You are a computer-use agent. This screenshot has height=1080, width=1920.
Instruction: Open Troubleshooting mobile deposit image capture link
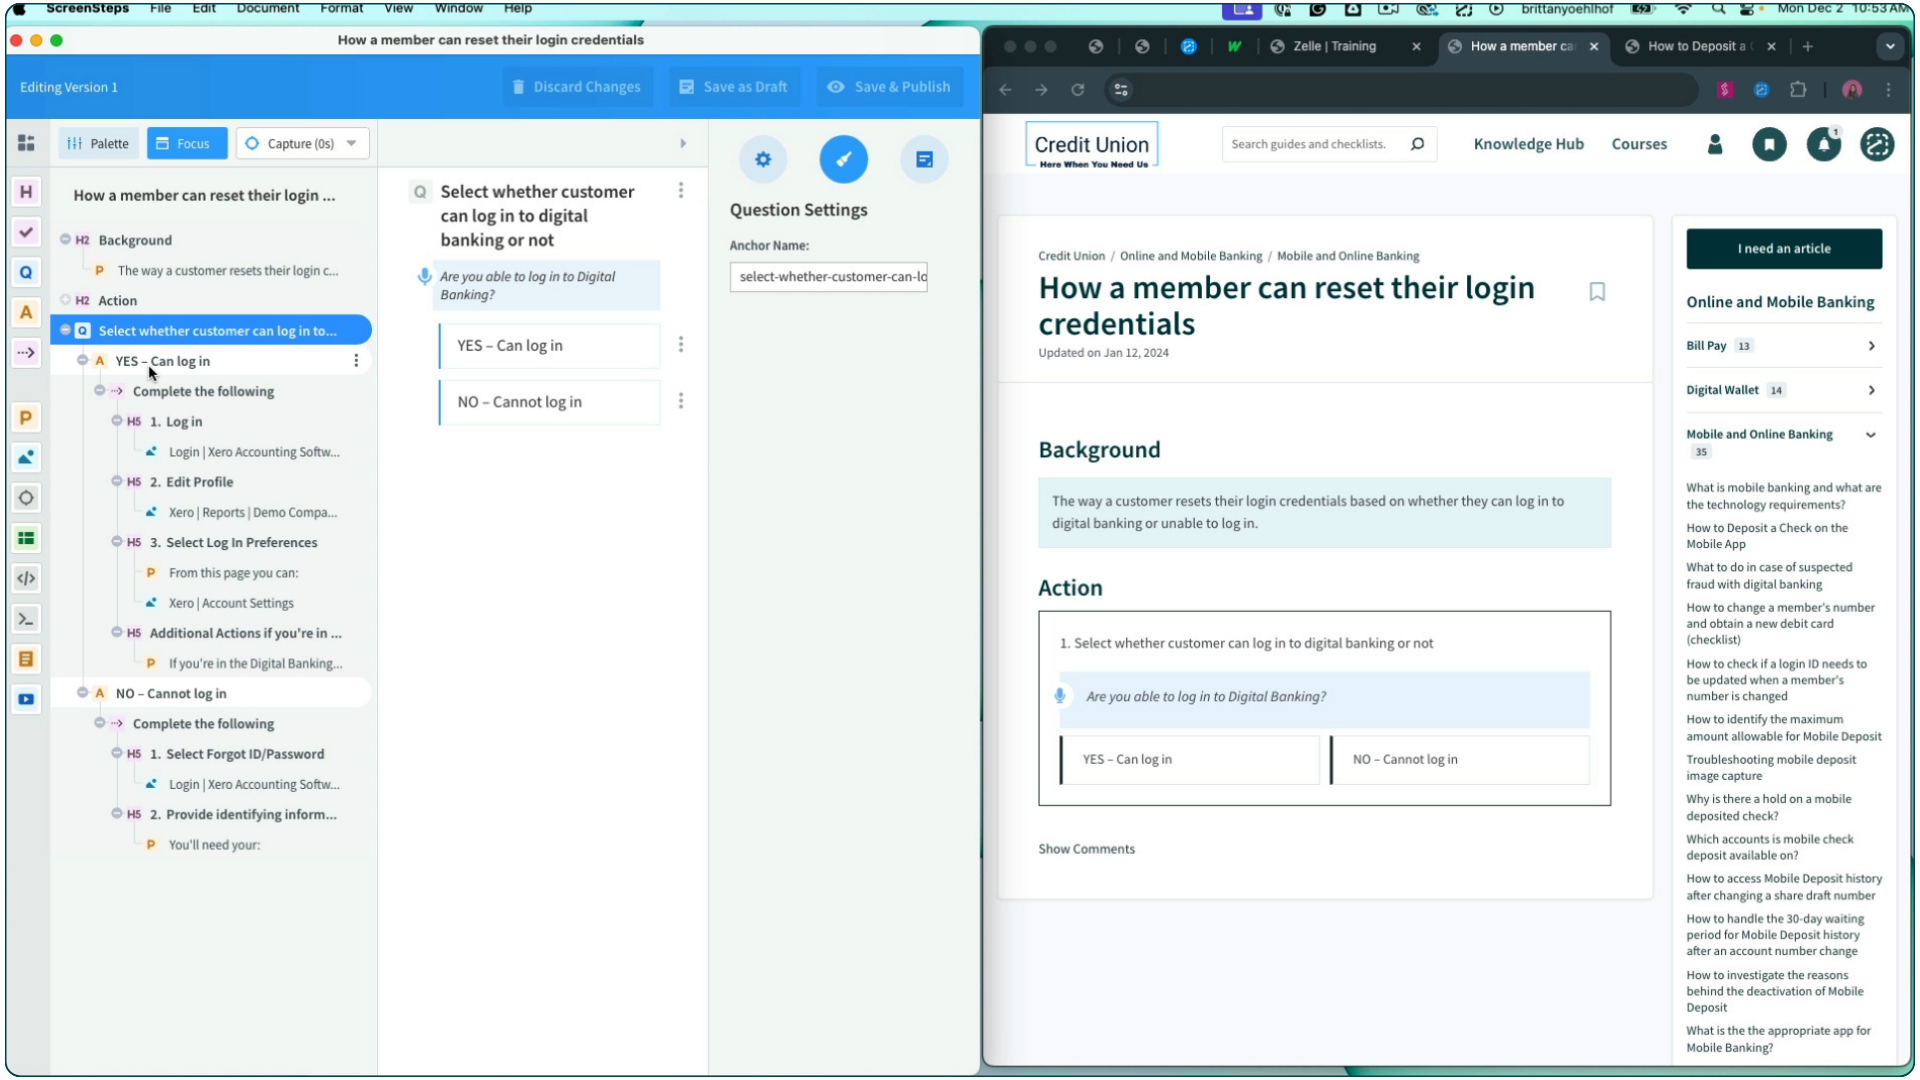tap(1770, 768)
